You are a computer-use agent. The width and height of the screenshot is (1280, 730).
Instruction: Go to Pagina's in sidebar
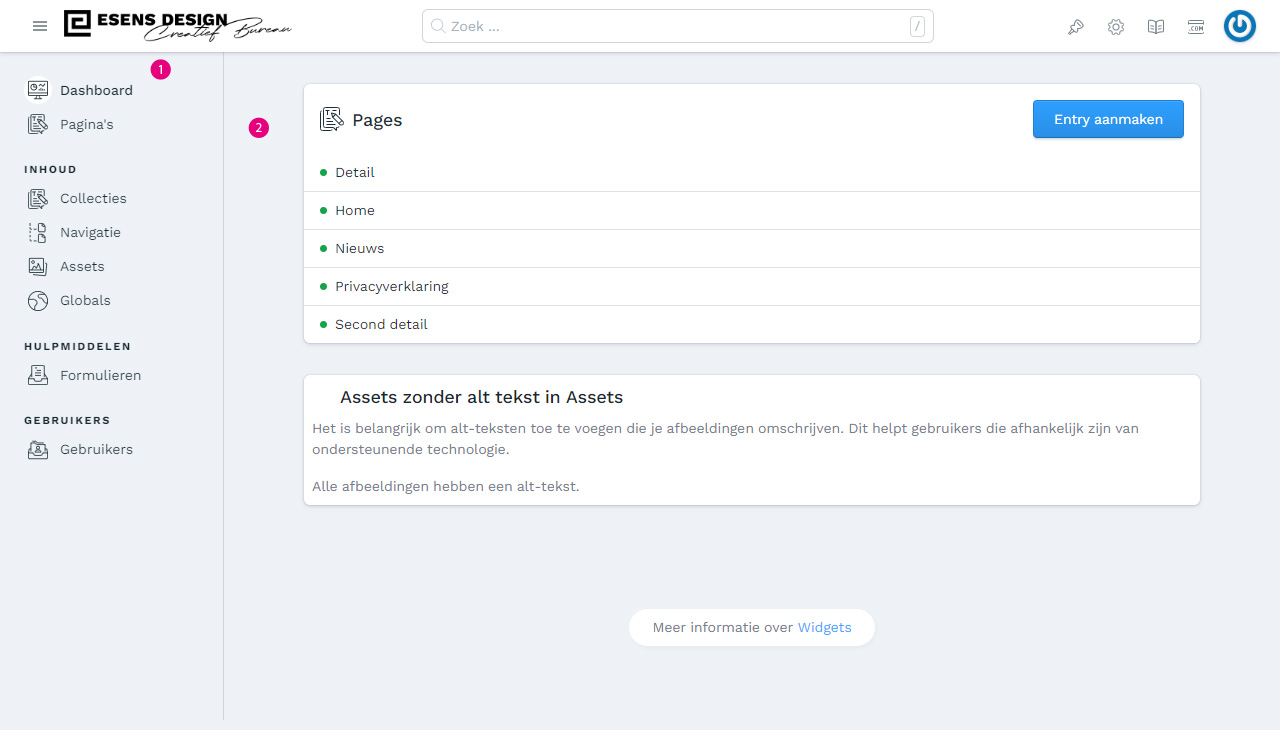(86, 124)
